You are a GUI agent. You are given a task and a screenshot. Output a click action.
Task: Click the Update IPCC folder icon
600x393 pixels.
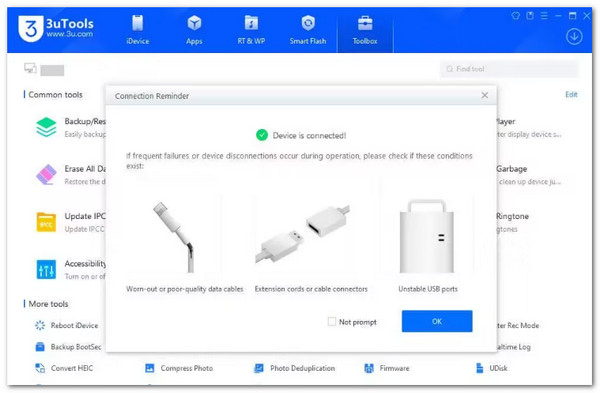(x=46, y=222)
